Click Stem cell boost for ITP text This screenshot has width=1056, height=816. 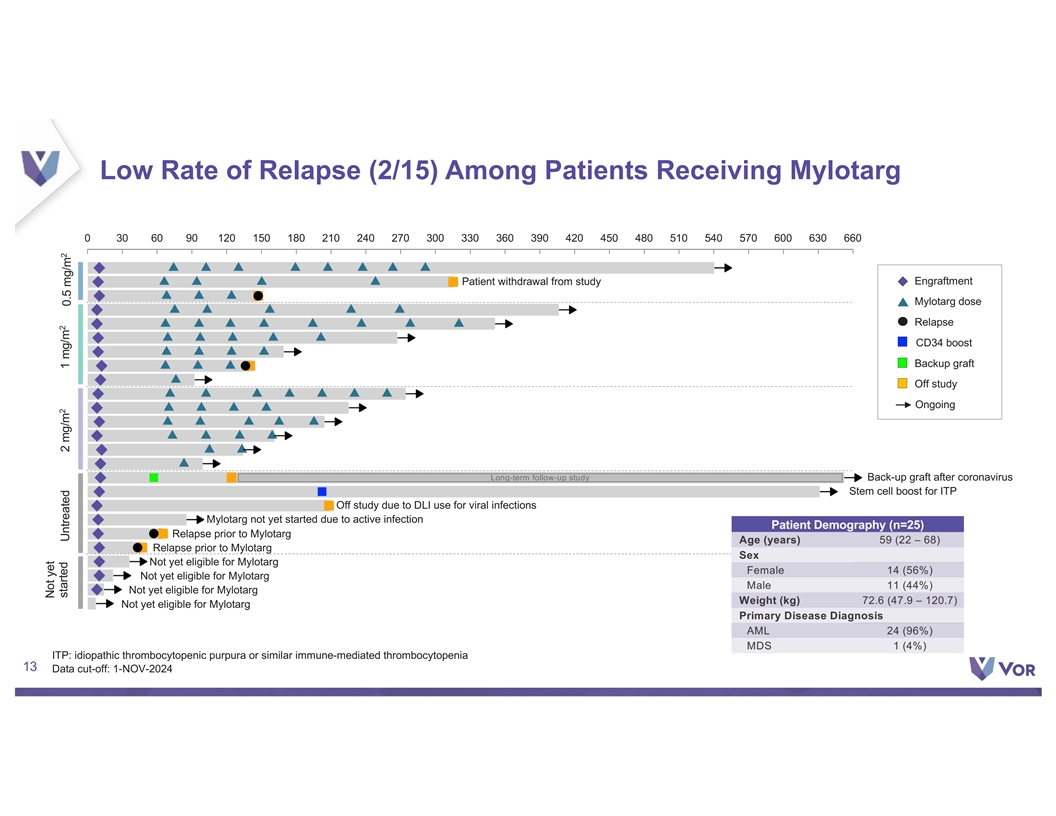(902, 491)
